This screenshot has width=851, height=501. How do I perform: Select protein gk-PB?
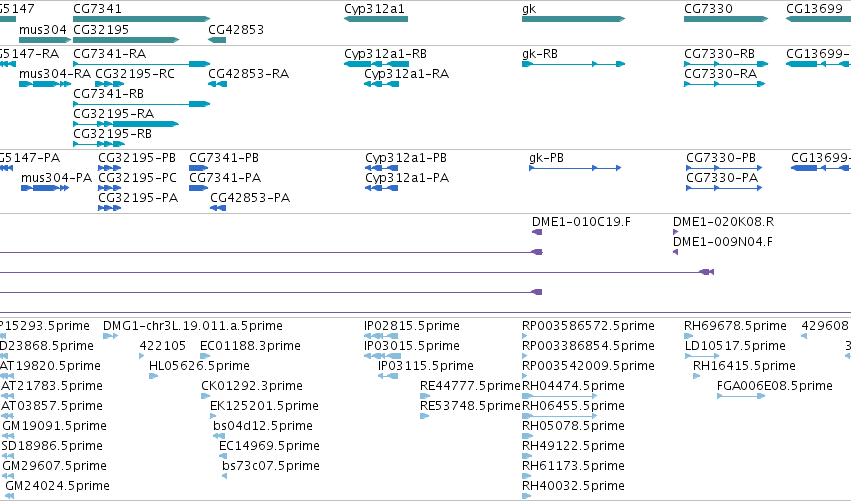(x=575, y=168)
